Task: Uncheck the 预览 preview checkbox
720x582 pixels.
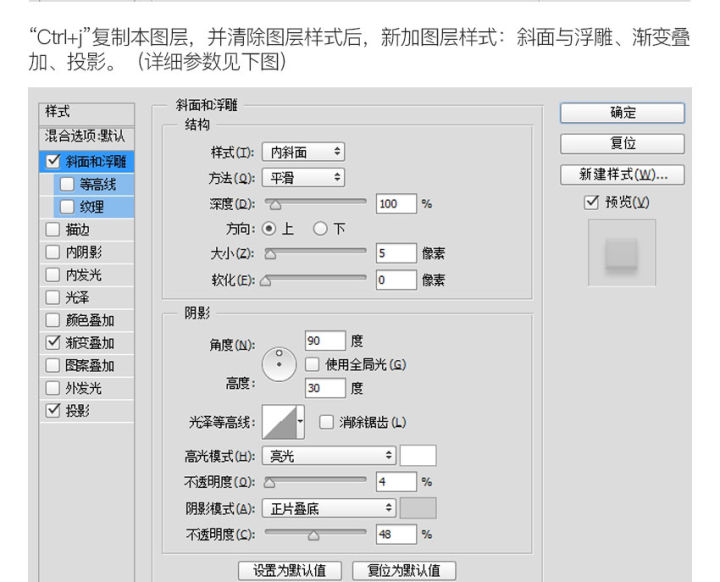Action: 592,202
